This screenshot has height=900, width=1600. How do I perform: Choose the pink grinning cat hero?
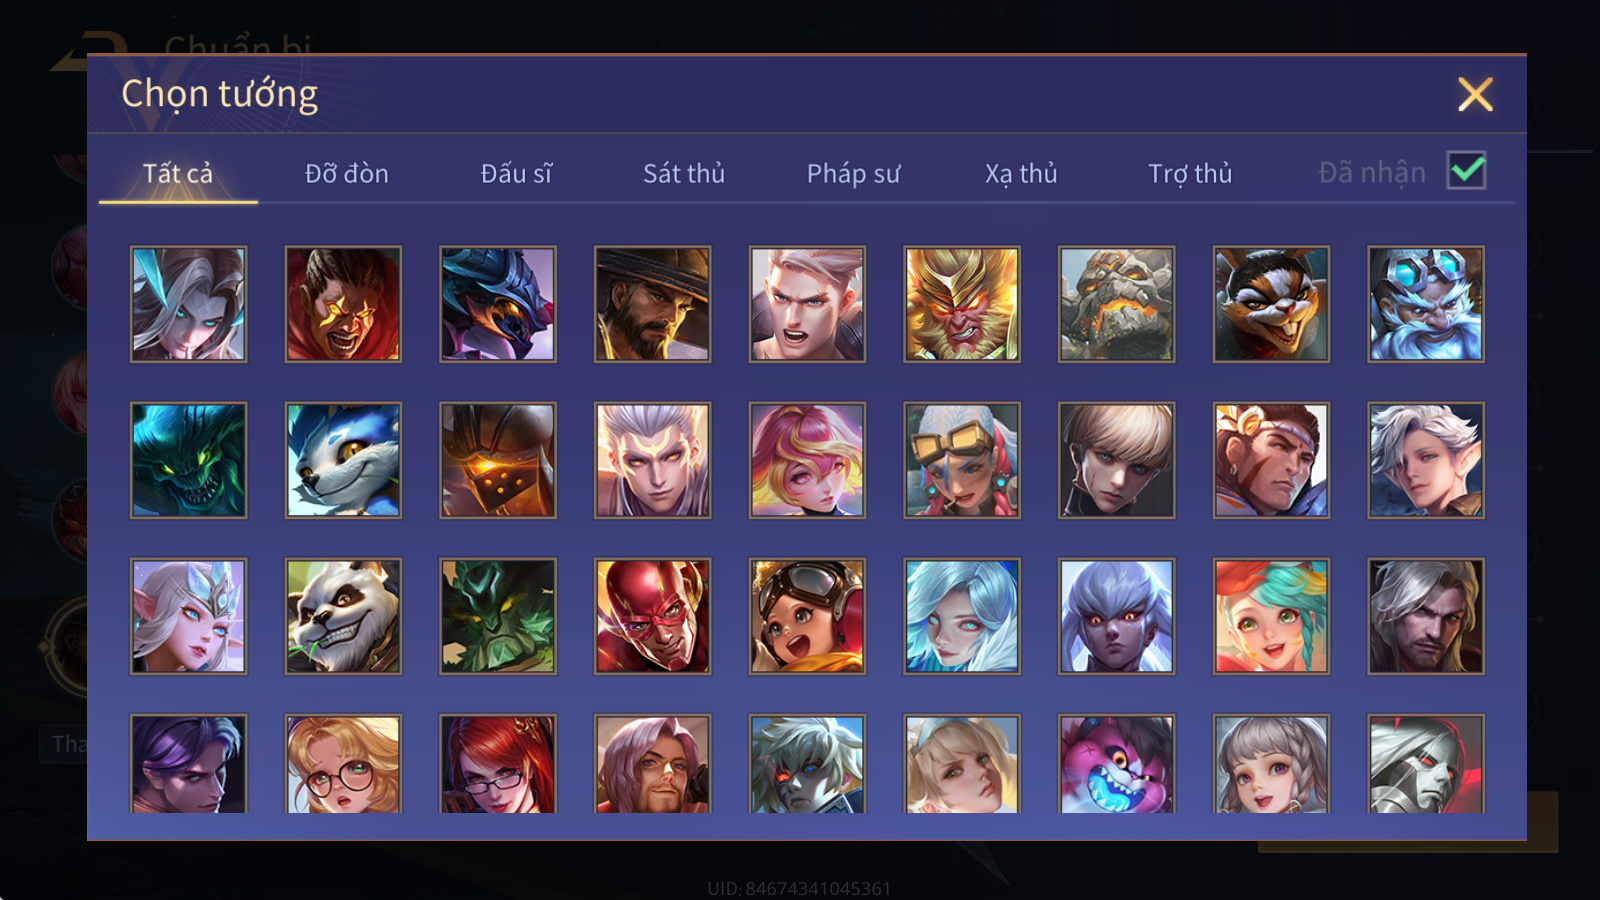1117,764
